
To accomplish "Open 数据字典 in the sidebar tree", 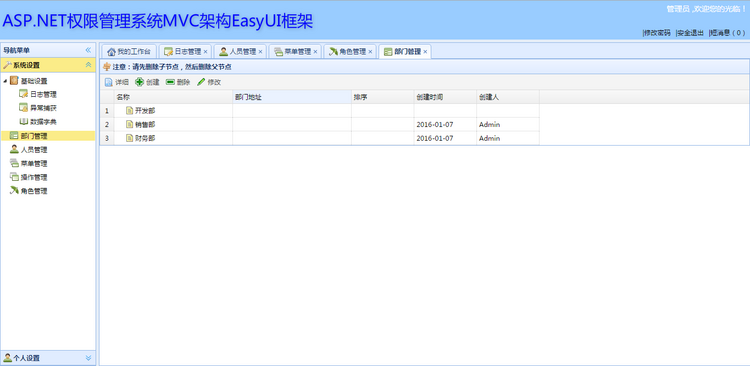I will point(43,122).
